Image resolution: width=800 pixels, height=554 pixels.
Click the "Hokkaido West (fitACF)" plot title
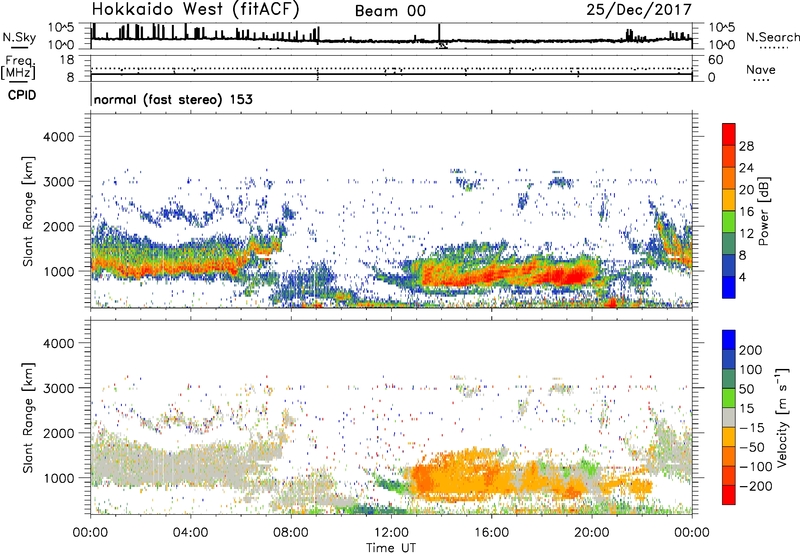(x=196, y=10)
